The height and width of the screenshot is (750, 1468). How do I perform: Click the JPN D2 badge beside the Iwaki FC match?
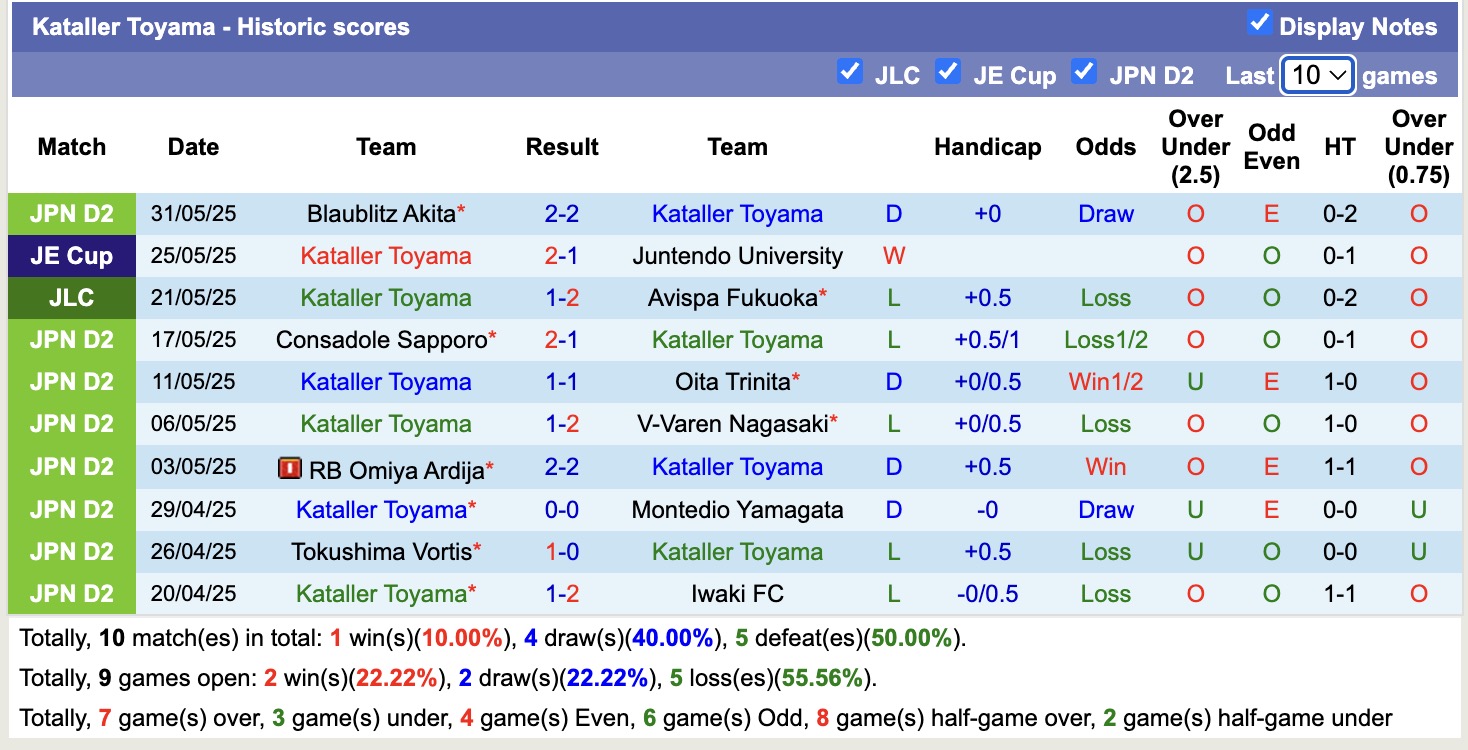click(71, 593)
